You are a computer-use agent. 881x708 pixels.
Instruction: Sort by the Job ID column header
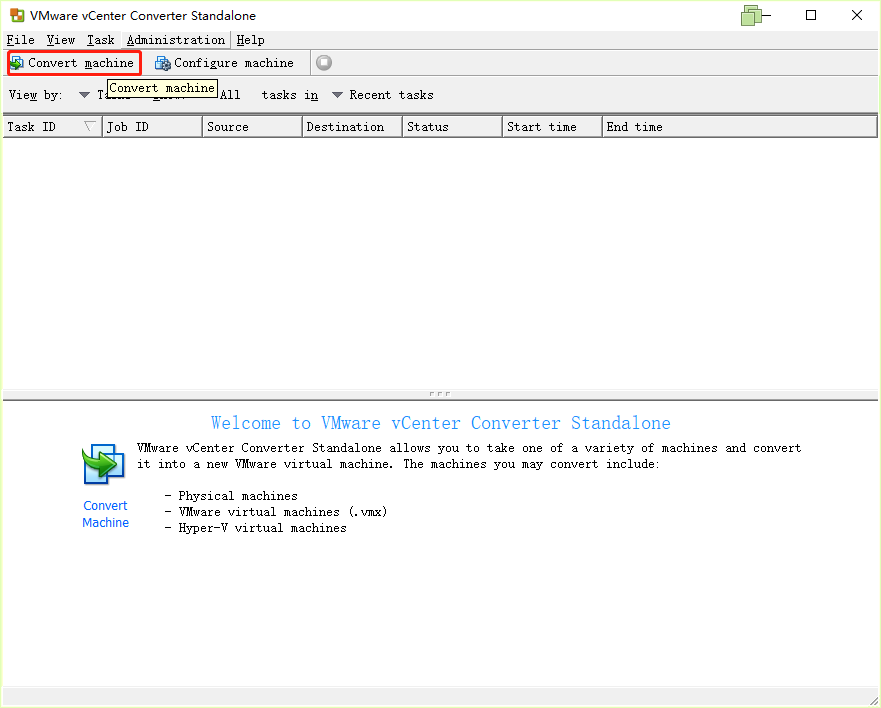[152, 127]
